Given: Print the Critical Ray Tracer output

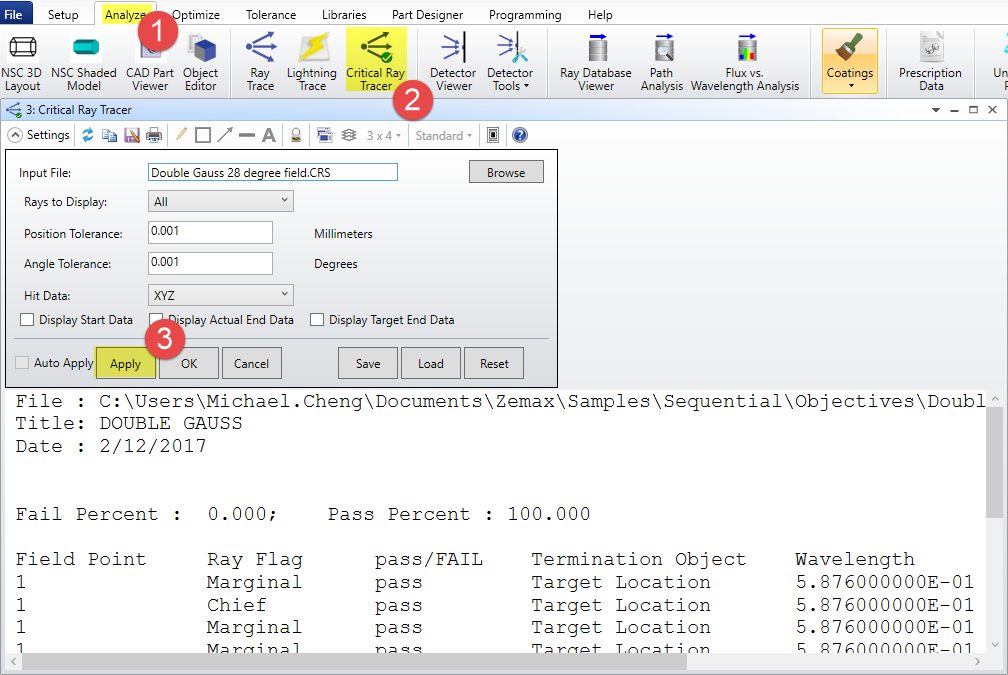Looking at the screenshot, I should point(154,135).
